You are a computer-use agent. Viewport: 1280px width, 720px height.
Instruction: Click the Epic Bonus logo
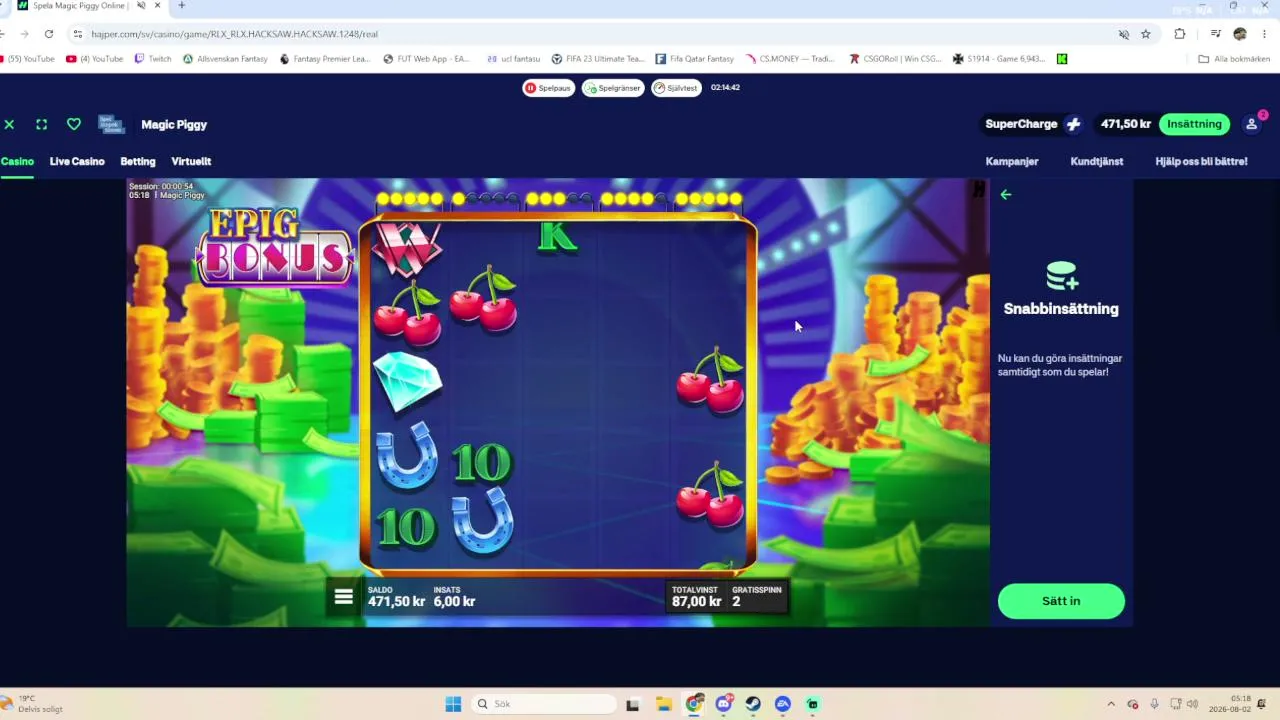tap(273, 246)
